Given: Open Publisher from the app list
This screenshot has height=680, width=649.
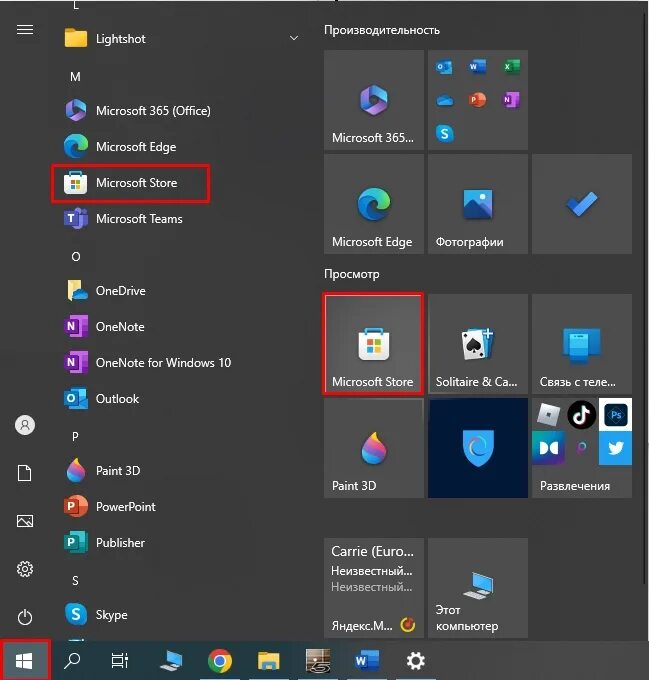Looking at the screenshot, I should (x=180, y=543).
